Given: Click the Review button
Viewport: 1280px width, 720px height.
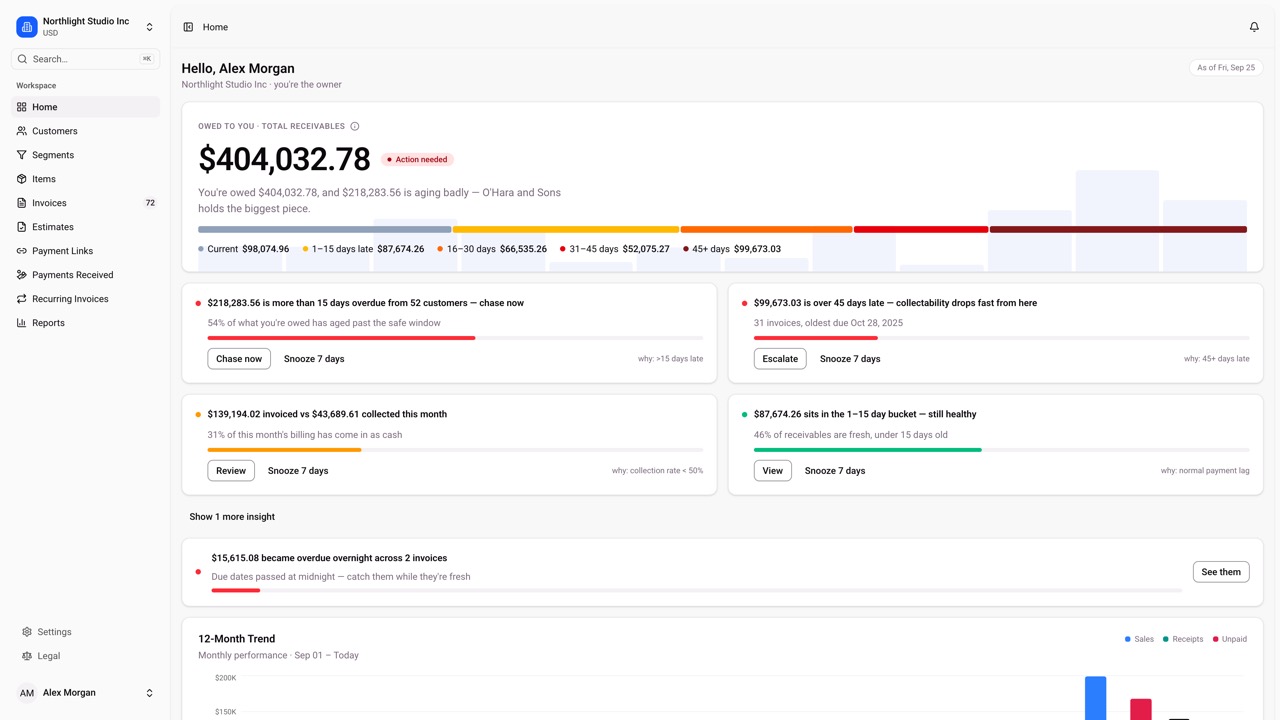Looking at the screenshot, I should [x=231, y=471].
